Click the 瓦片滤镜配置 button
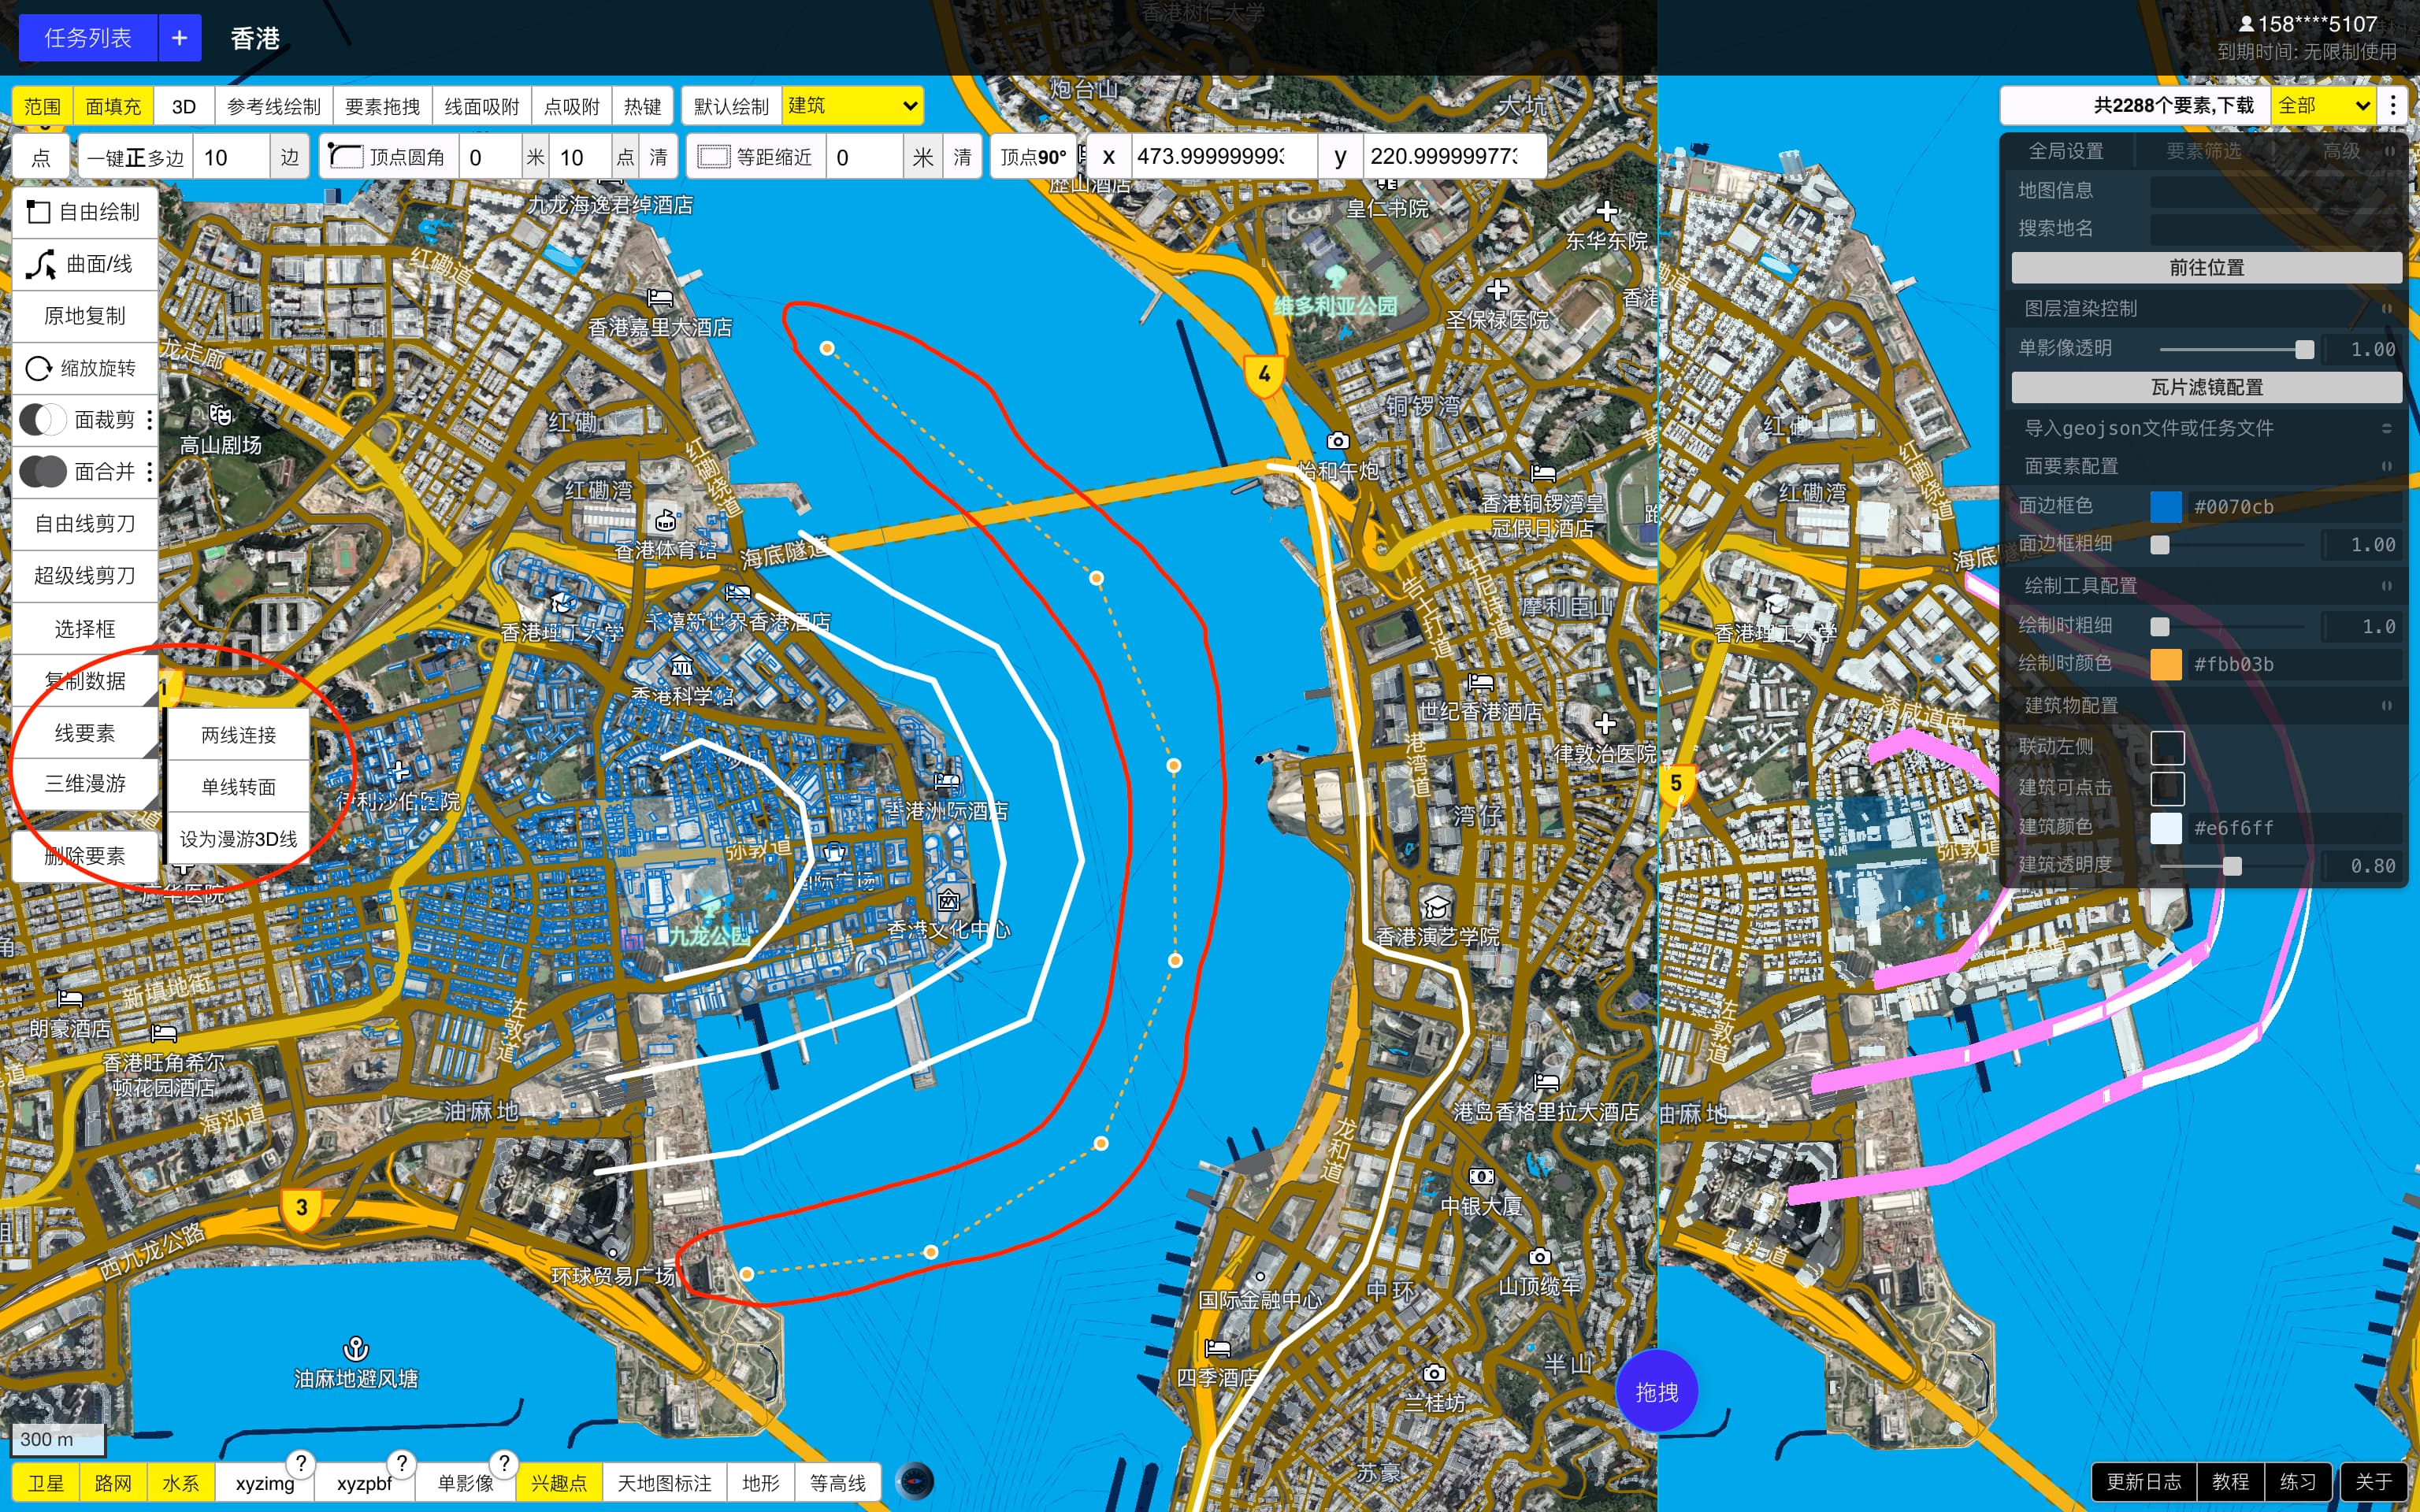Viewport: 2420px width, 1512px height. tap(2206, 387)
